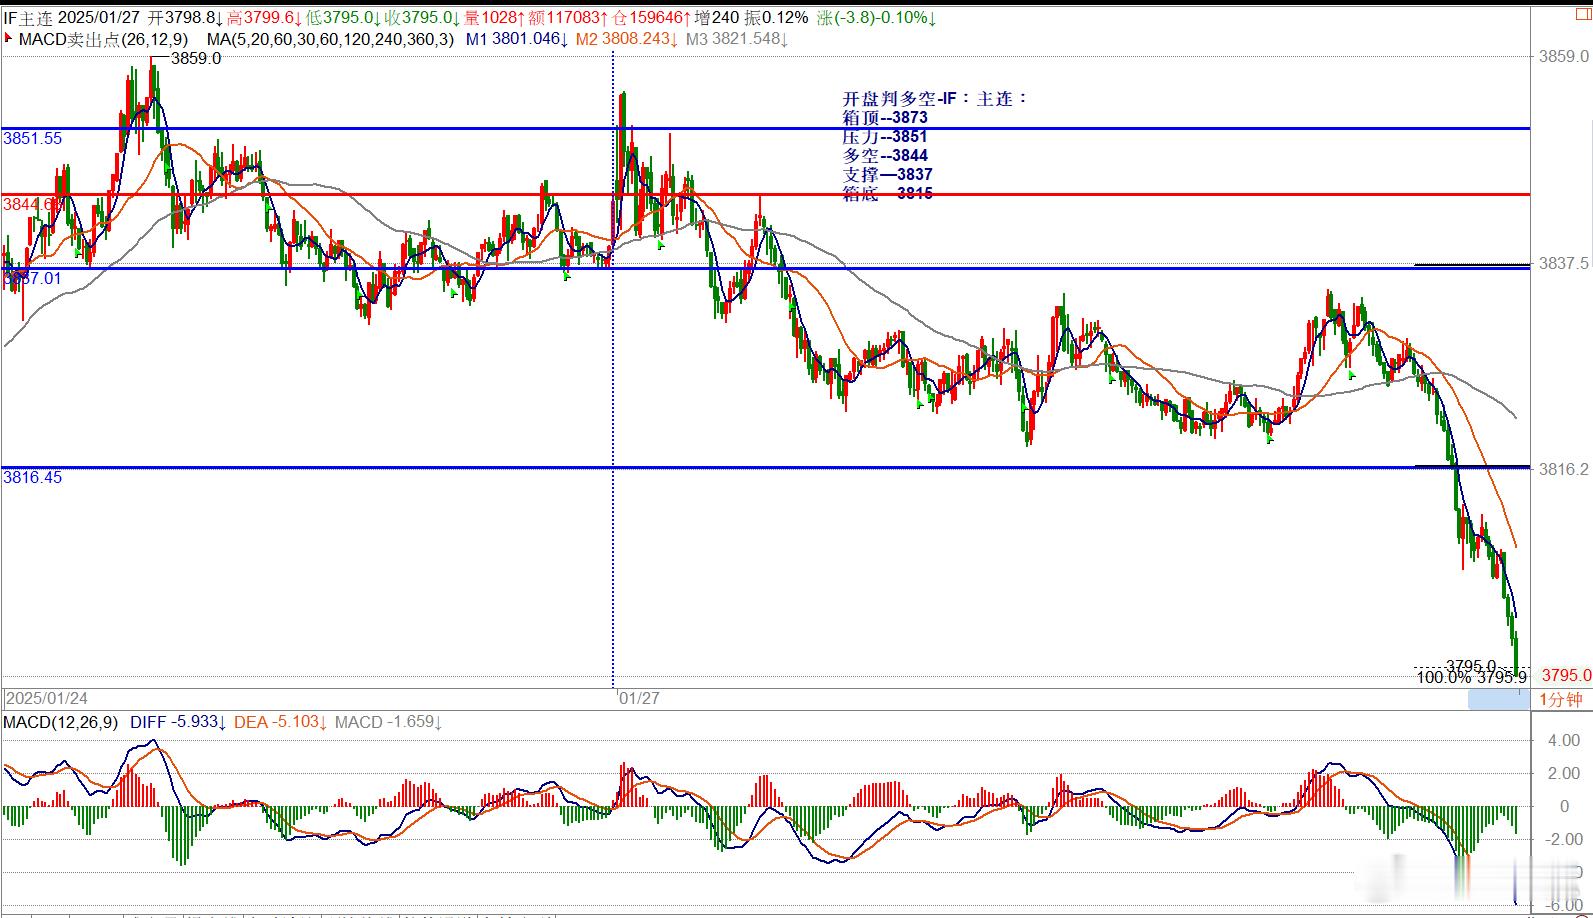Switch period via the 1分钟 label
Viewport: 1593px width, 918px height.
tap(1561, 700)
